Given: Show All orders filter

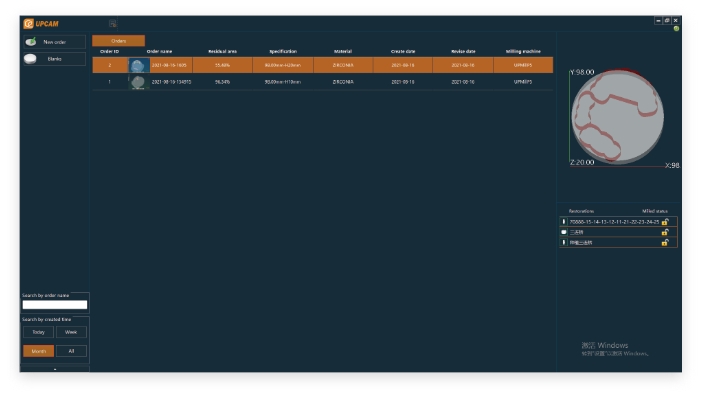Looking at the screenshot, I should (x=71, y=351).
